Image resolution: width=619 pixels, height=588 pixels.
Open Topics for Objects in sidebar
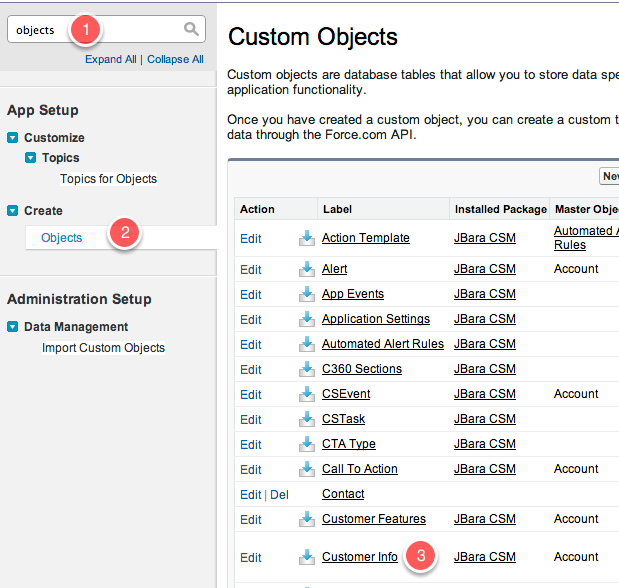[x=109, y=179]
